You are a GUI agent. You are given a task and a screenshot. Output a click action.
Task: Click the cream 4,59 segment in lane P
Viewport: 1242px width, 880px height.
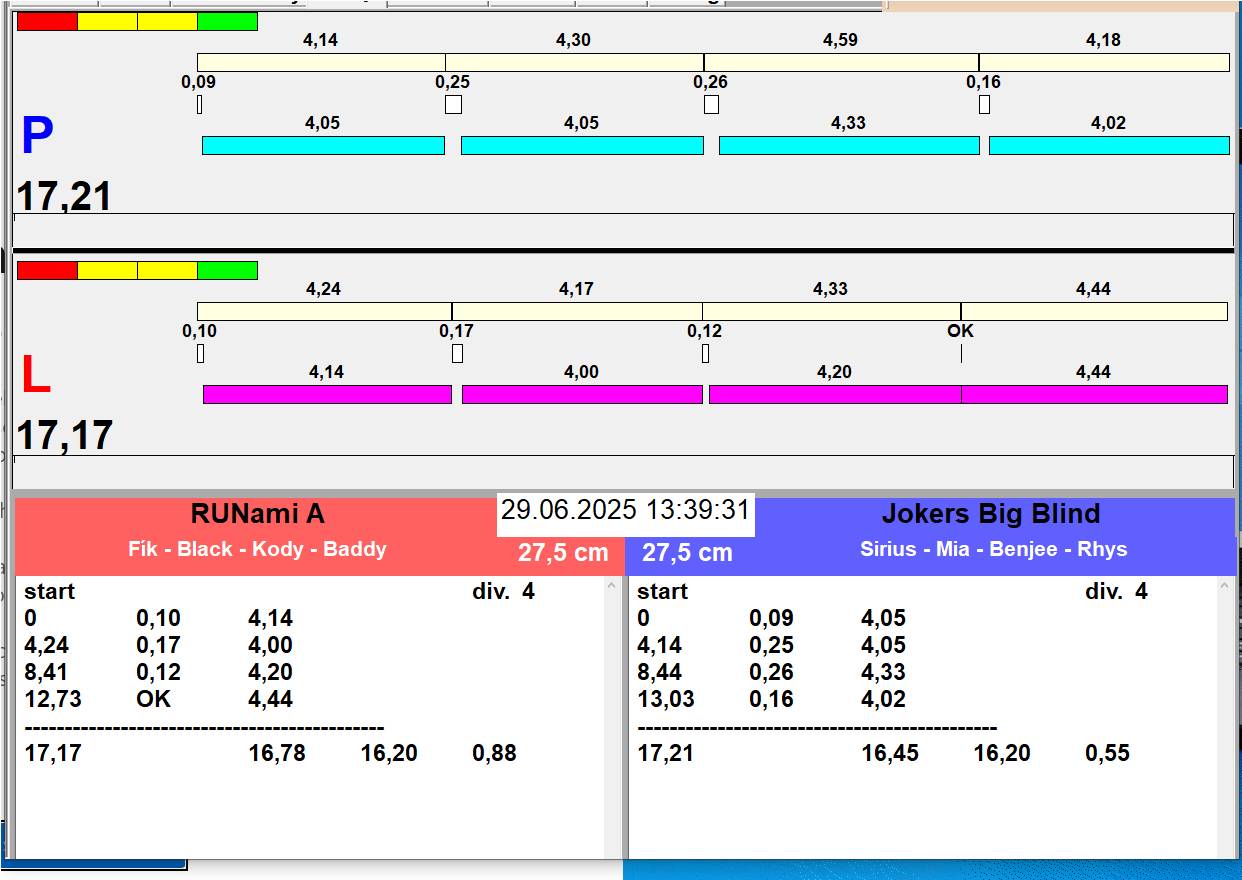(840, 62)
